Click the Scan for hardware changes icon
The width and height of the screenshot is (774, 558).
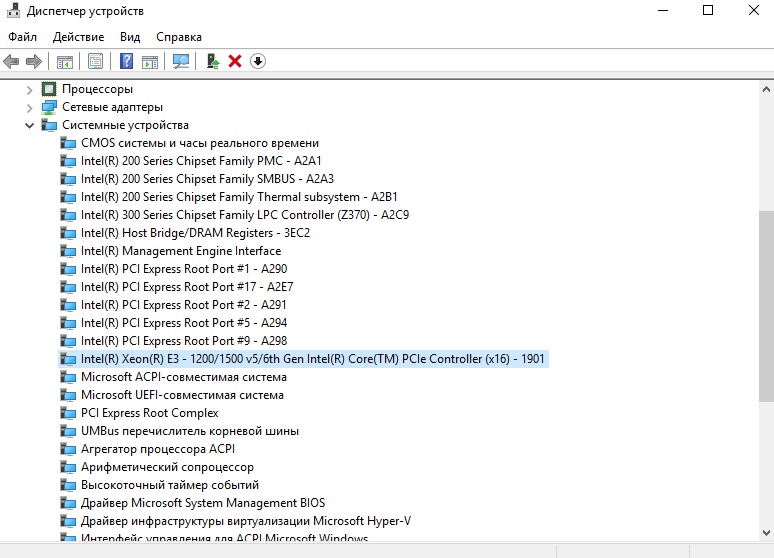181,61
